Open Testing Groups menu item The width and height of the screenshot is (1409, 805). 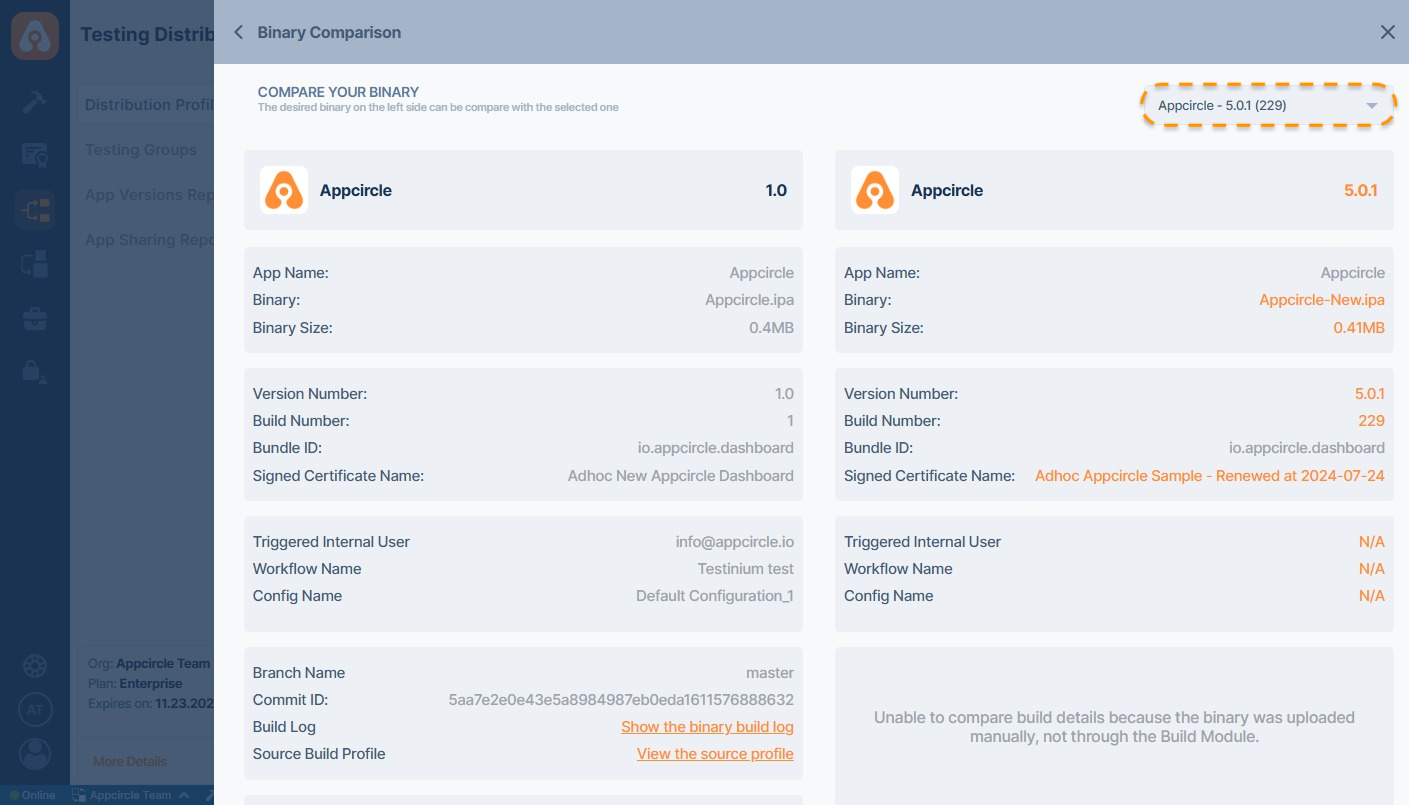click(x=141, y=150)
